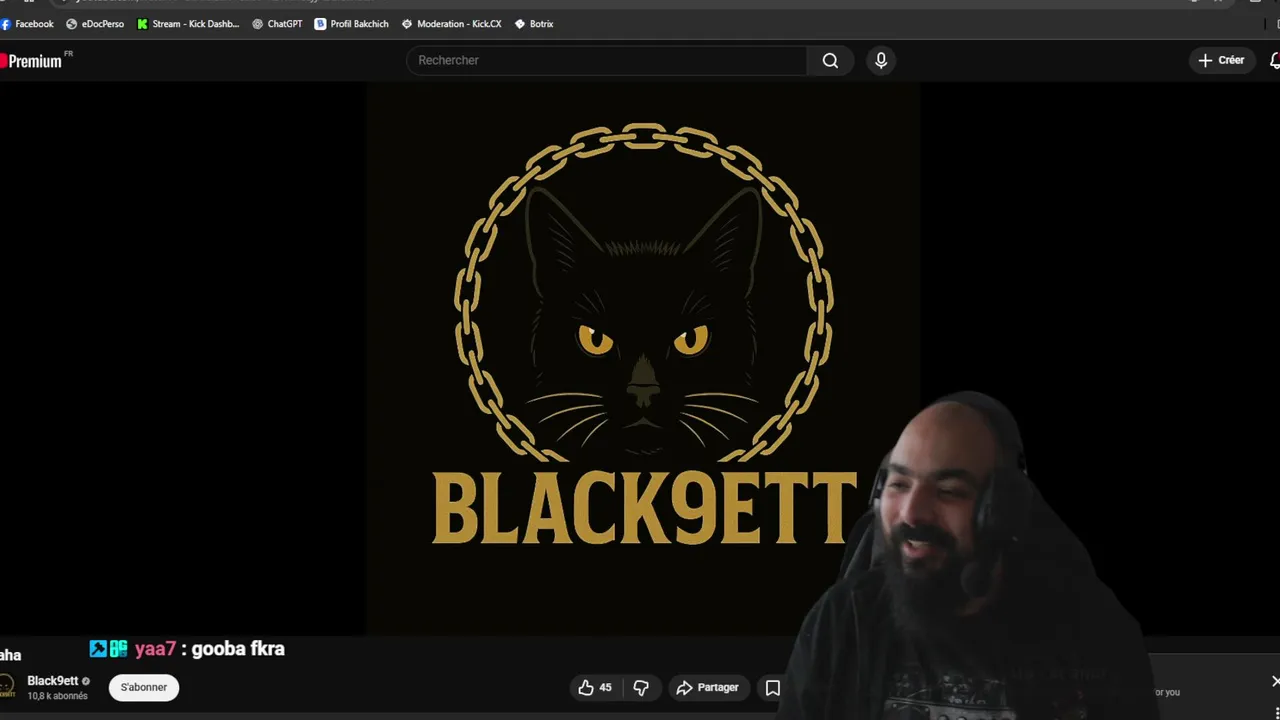Click the 'yaa7' chat username

click(x=155, y=649)
